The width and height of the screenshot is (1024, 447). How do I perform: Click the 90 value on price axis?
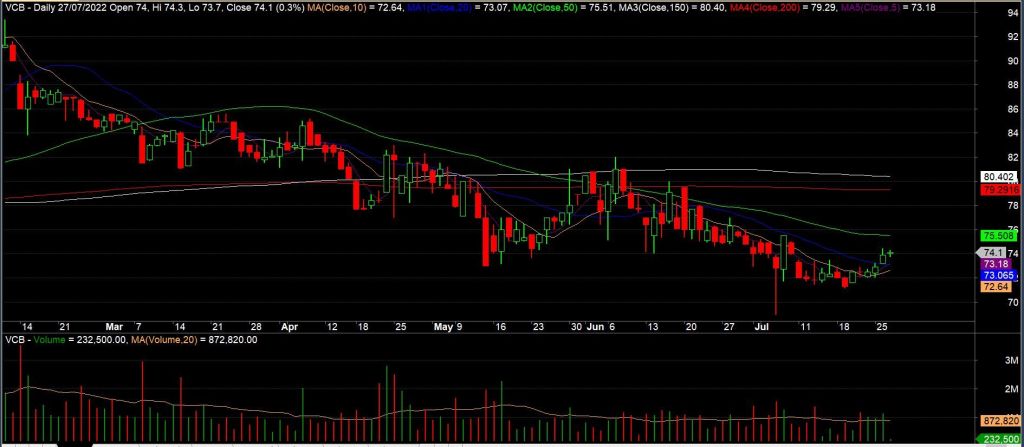tap(1013, 61)
